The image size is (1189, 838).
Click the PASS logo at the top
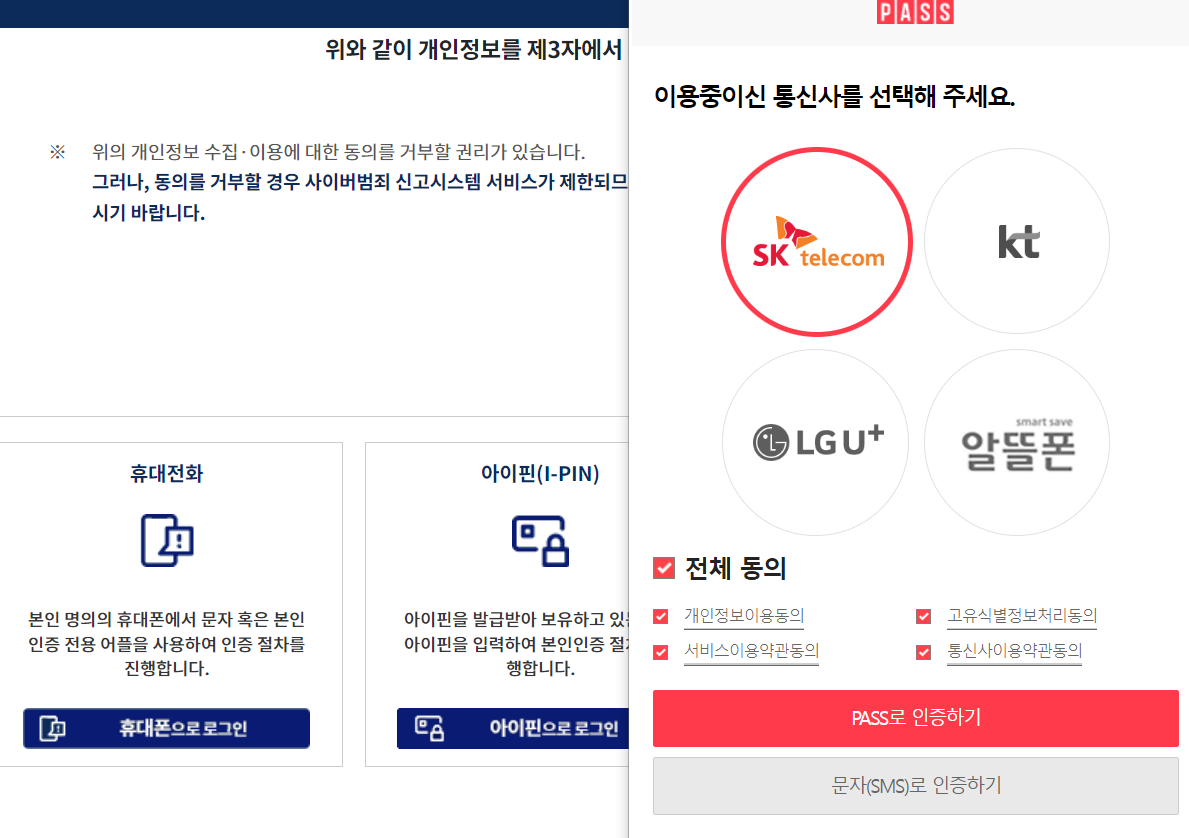click(x=915, y=12)
